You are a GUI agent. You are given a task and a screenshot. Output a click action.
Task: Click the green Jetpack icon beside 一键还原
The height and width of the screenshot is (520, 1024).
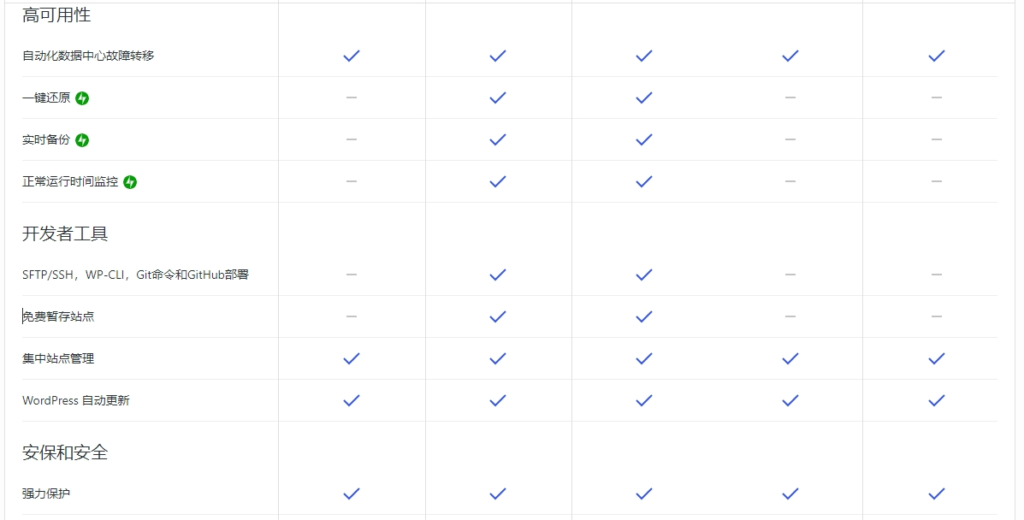tap(82, 98)
